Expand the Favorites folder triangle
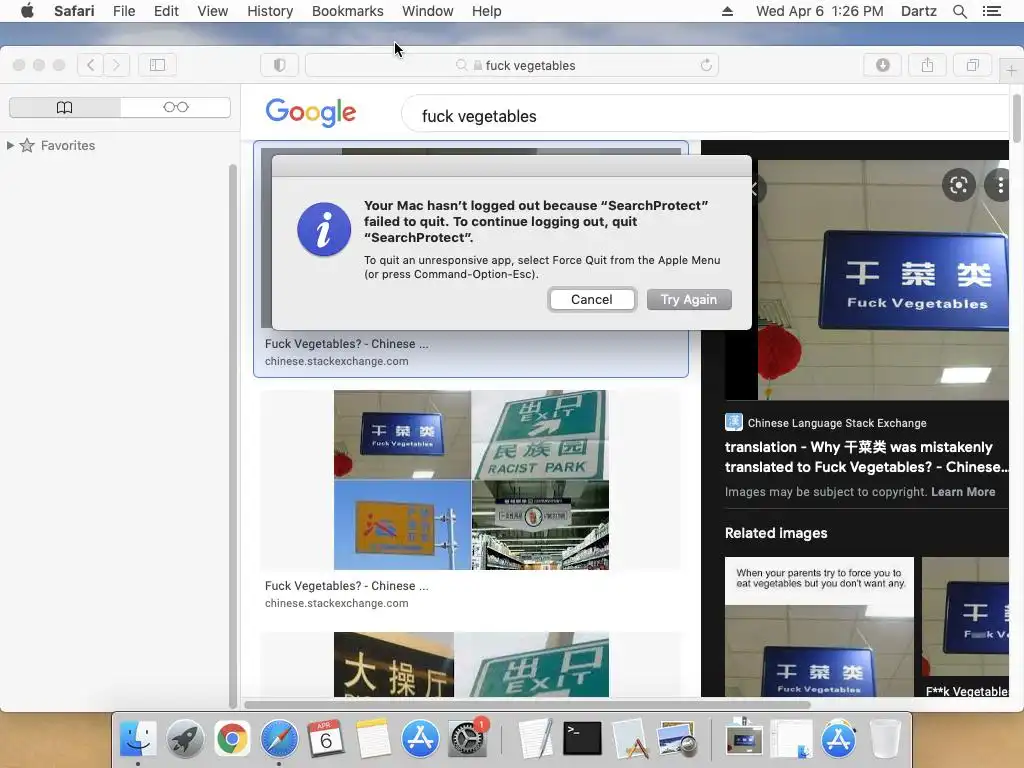The width and height of the screenshot is (1024, 768). pos(10,145)
